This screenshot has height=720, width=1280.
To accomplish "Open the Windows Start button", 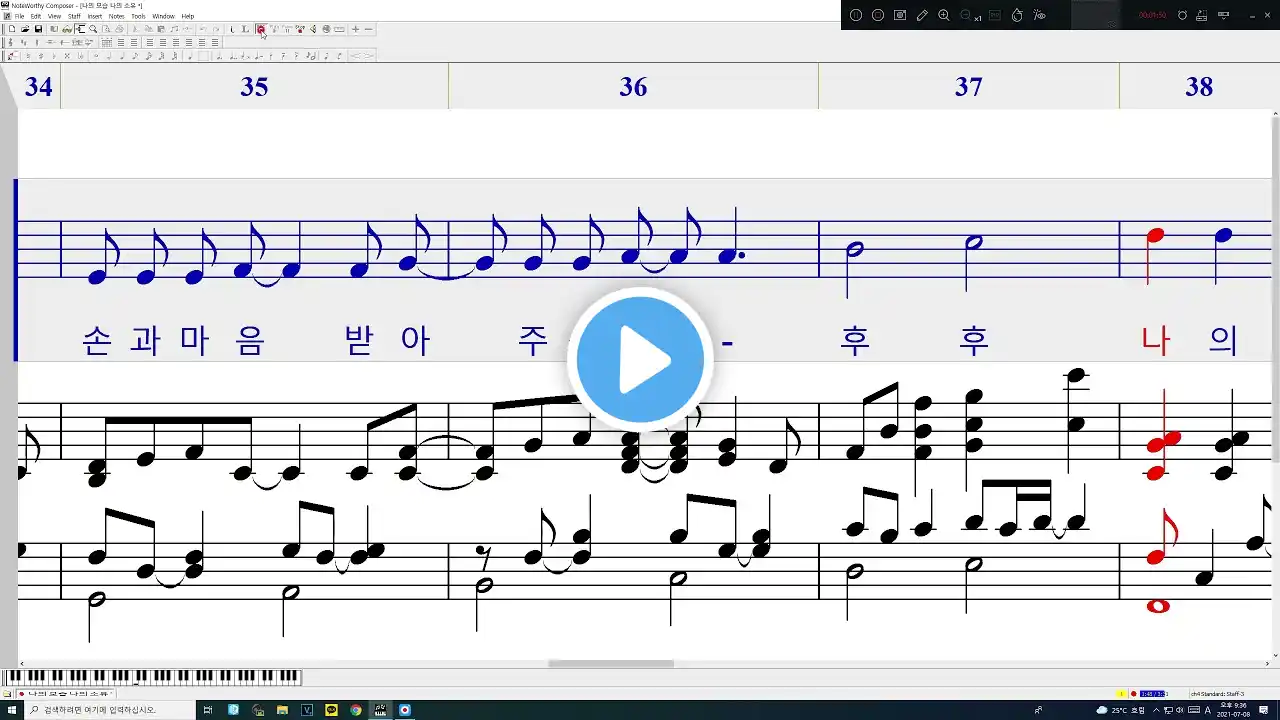I will tap(12, 710).
